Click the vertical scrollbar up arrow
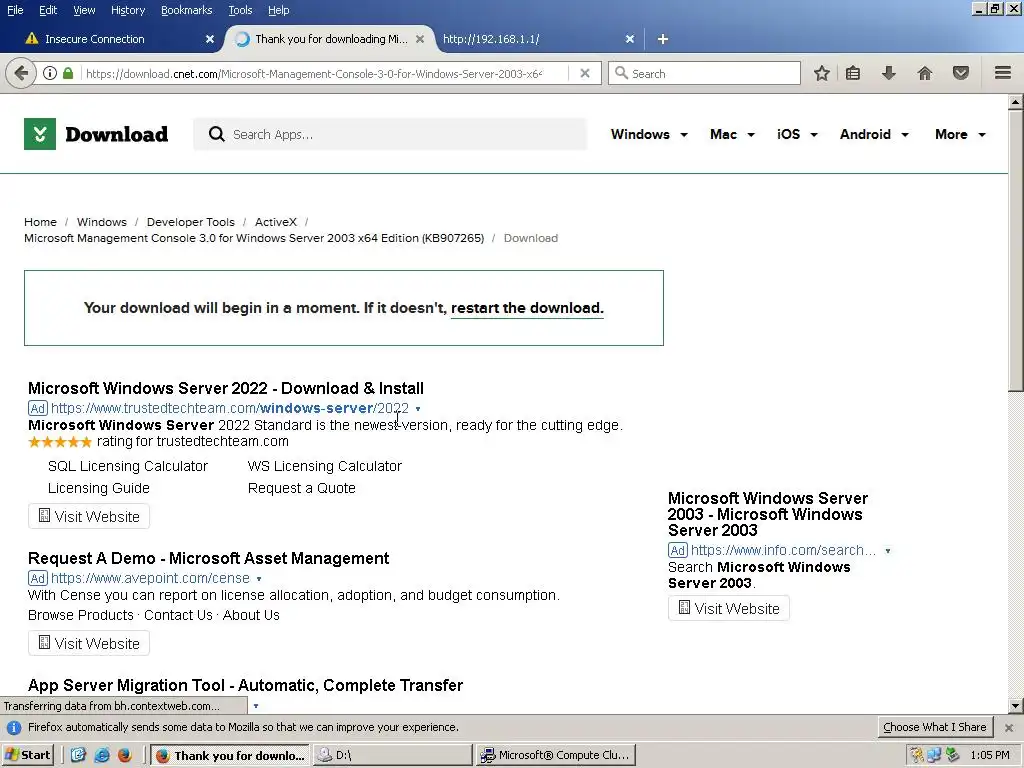 click(x=1016, y=102)
